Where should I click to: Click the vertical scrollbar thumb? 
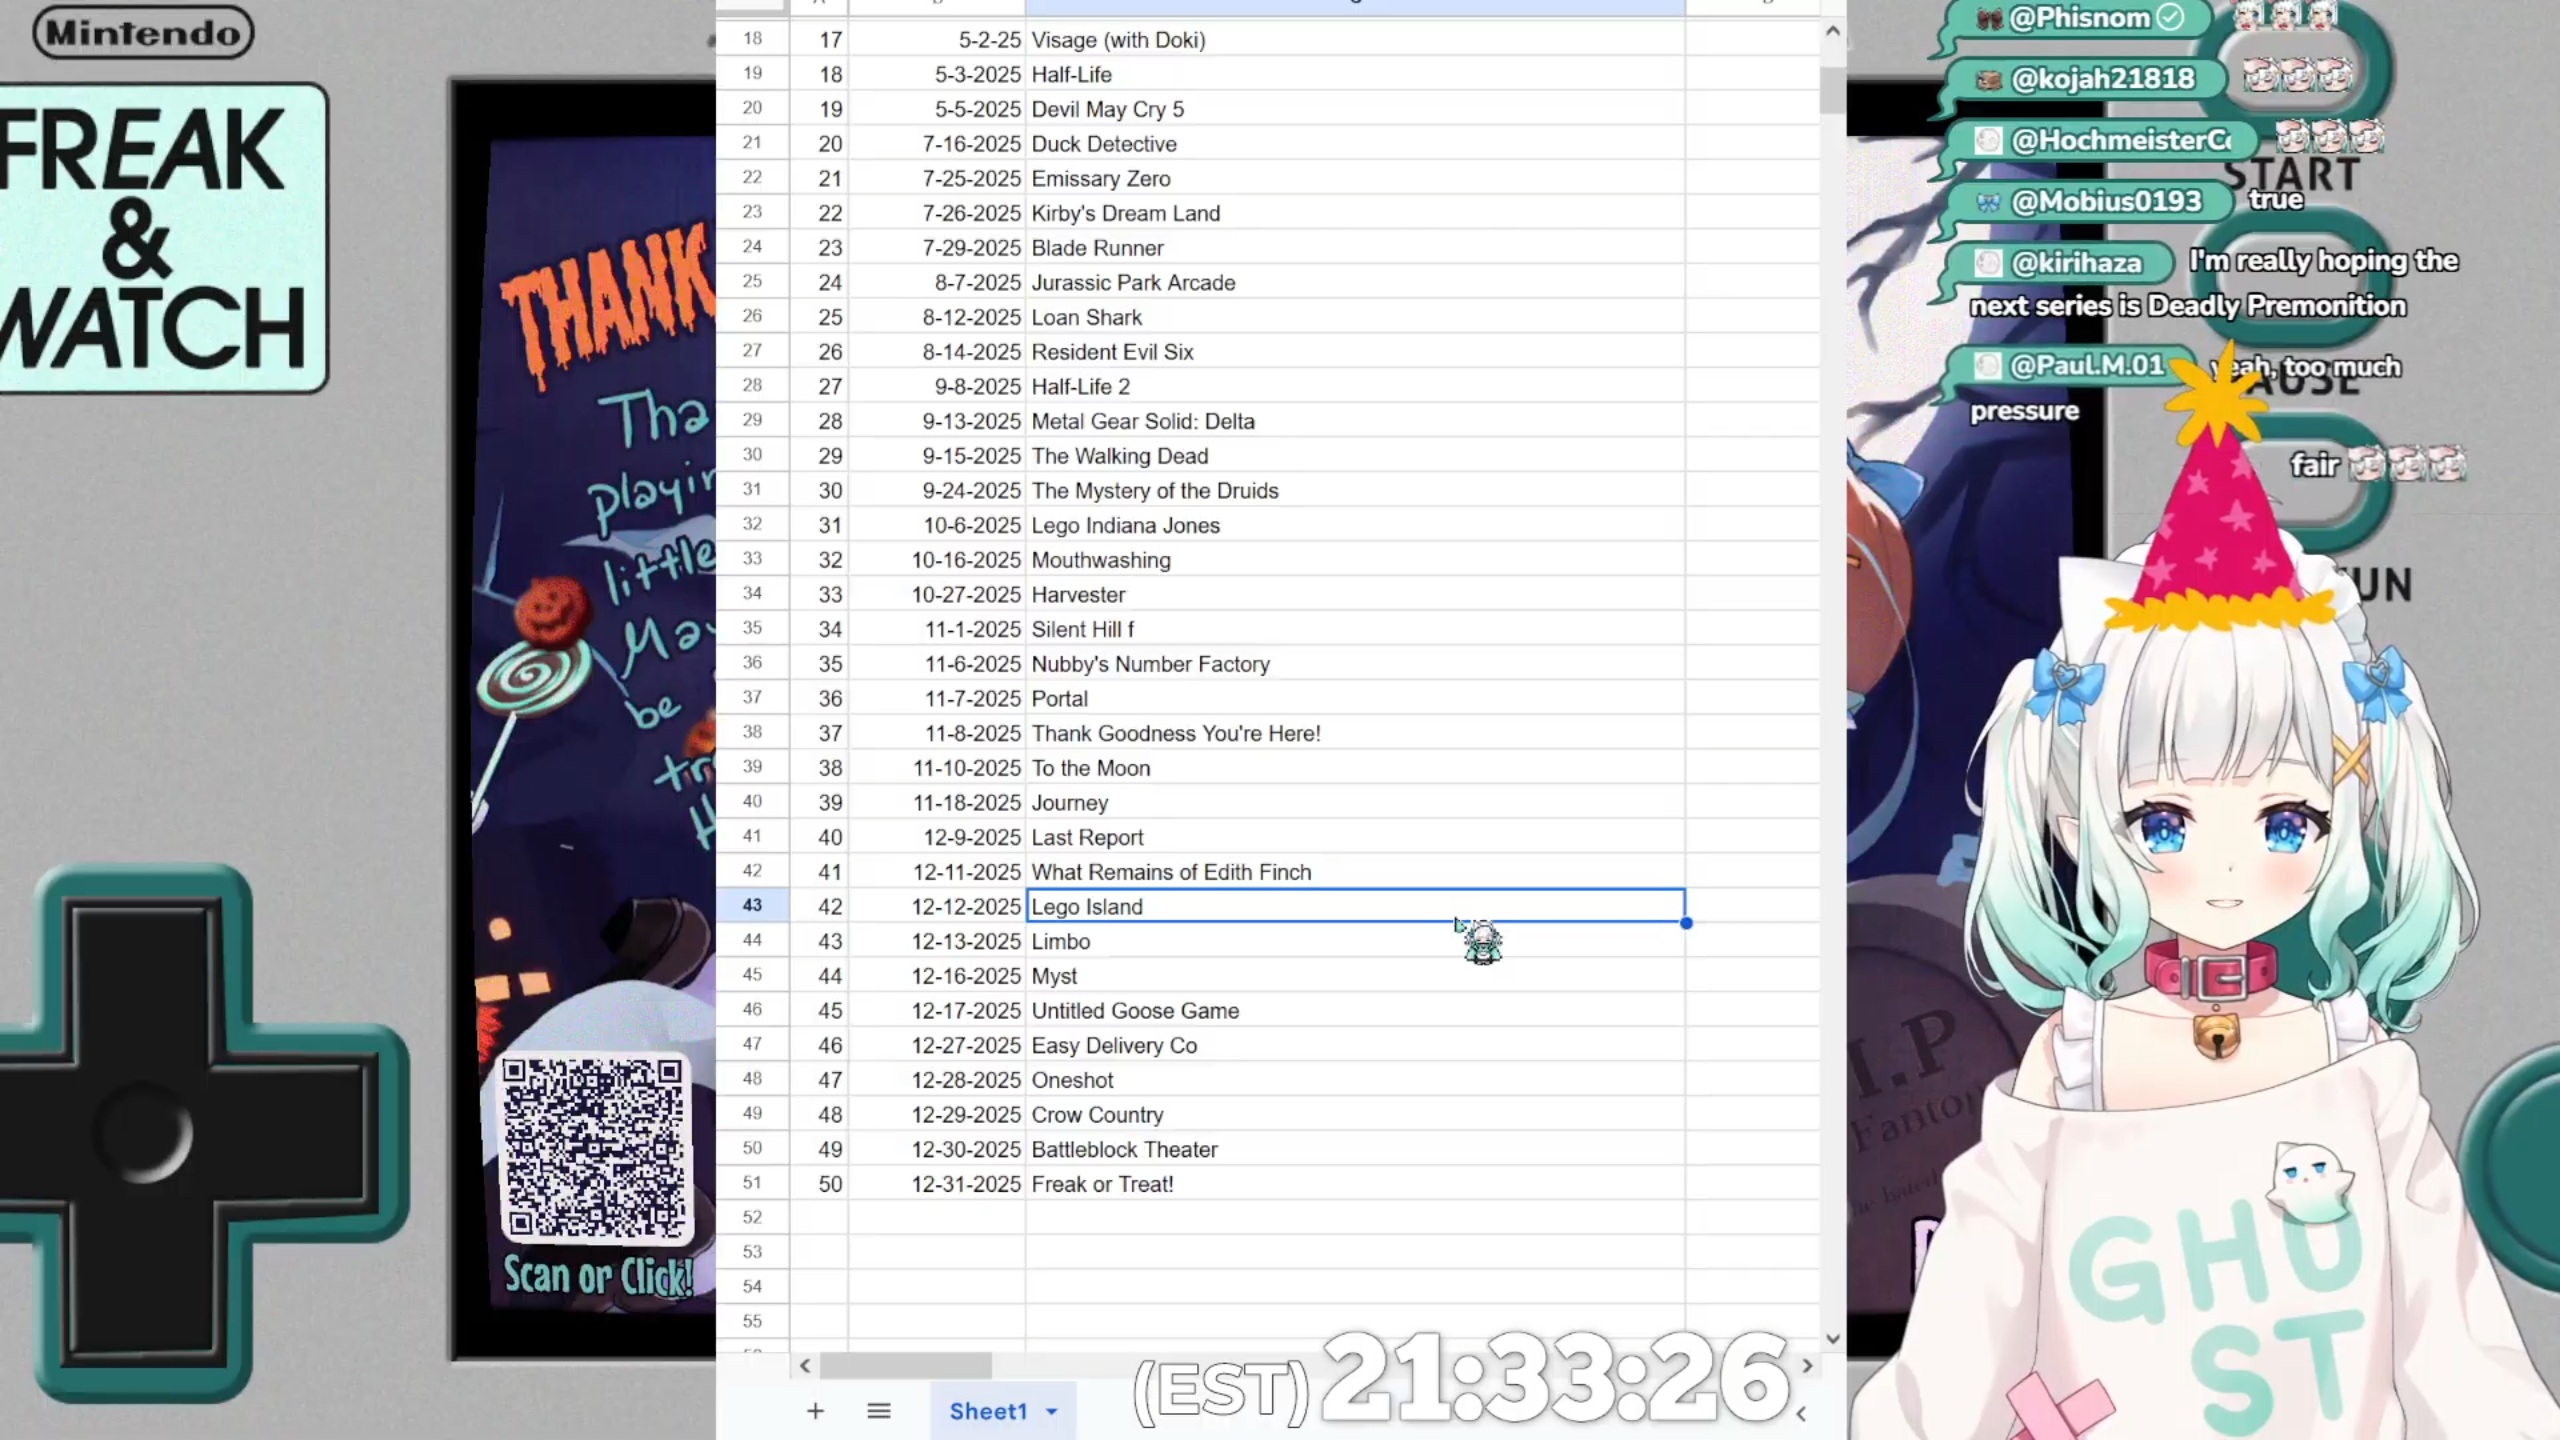point(1832,90)
